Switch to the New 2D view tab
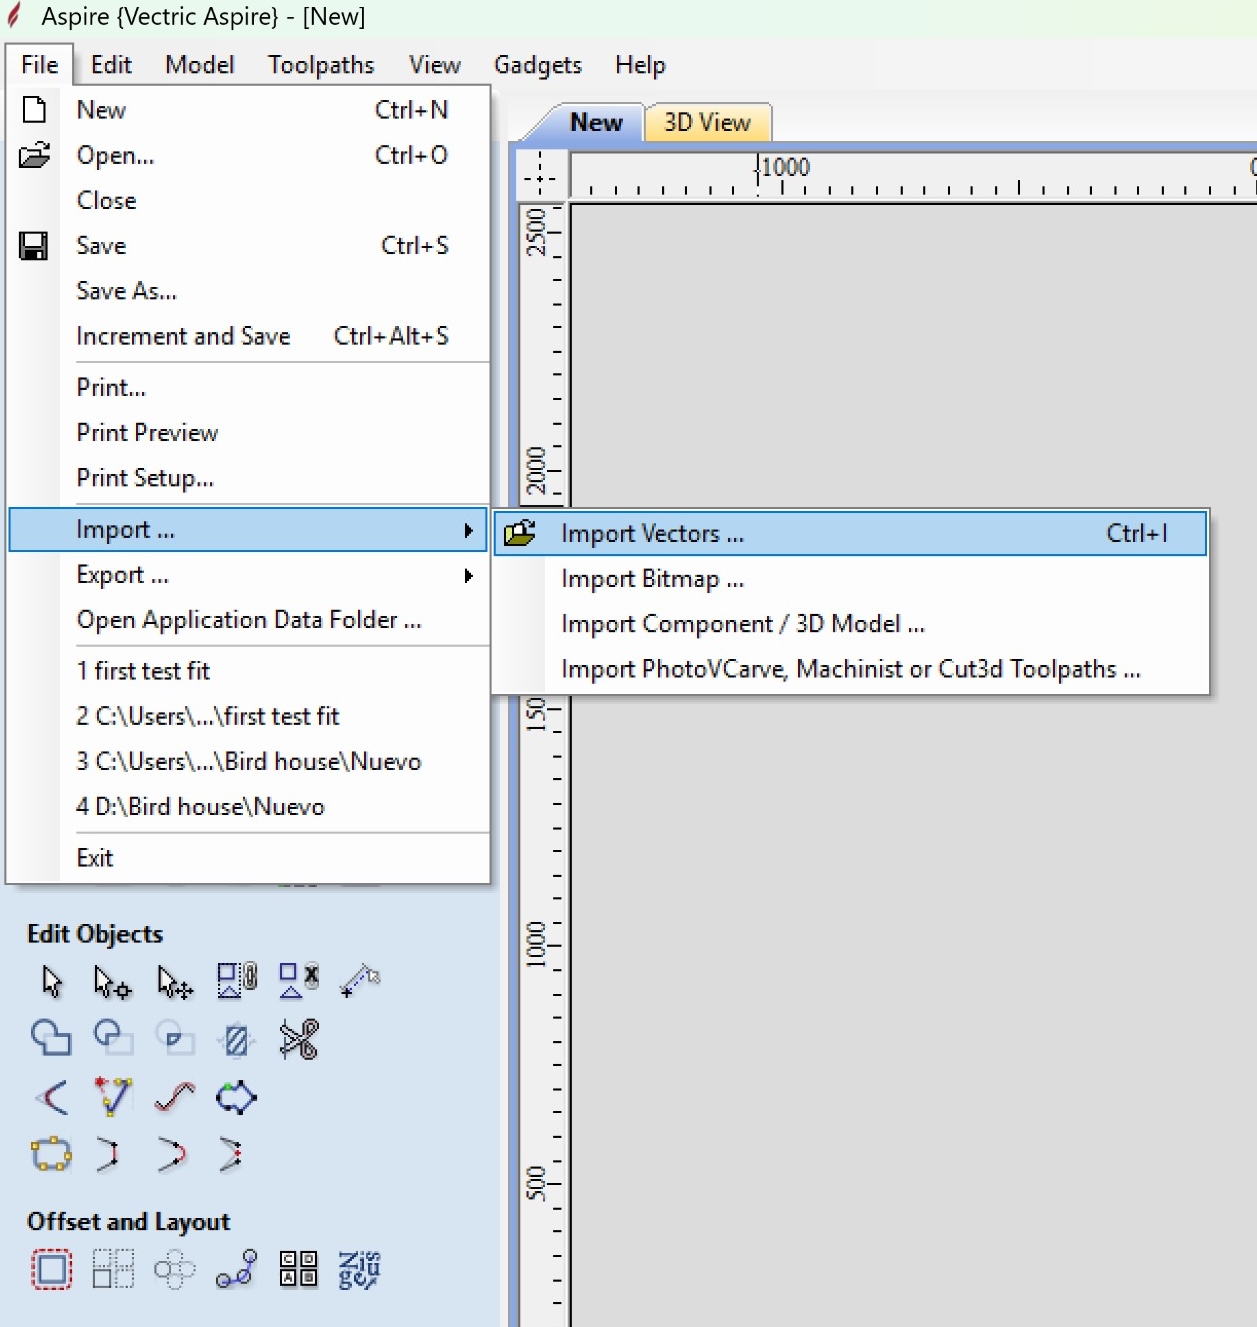1257x1327 pixels. click(x=595, y=123)
